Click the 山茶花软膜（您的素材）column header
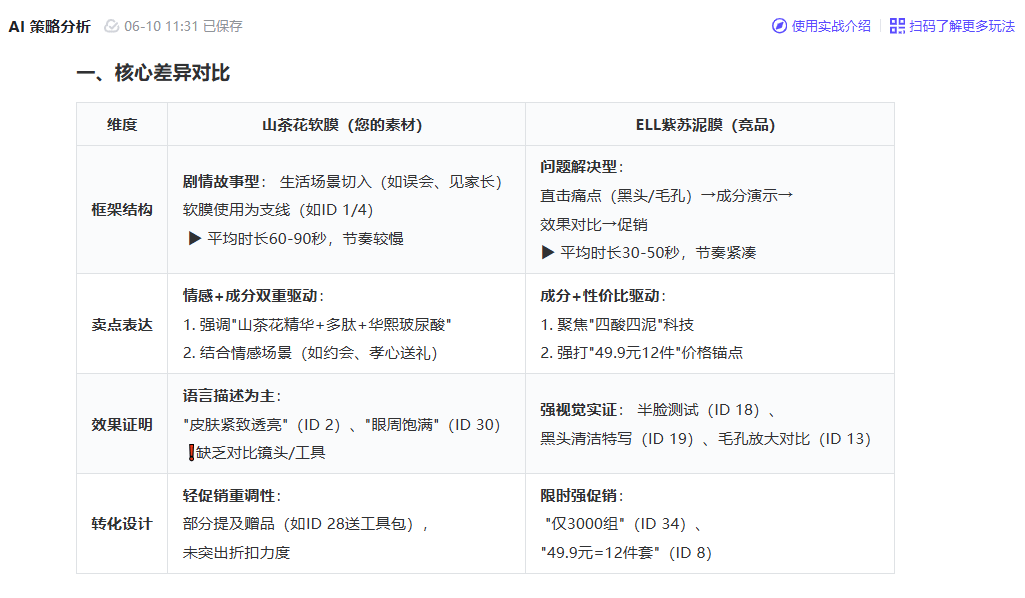Viewport: 1025px width, 598px height. coord(346,125)
